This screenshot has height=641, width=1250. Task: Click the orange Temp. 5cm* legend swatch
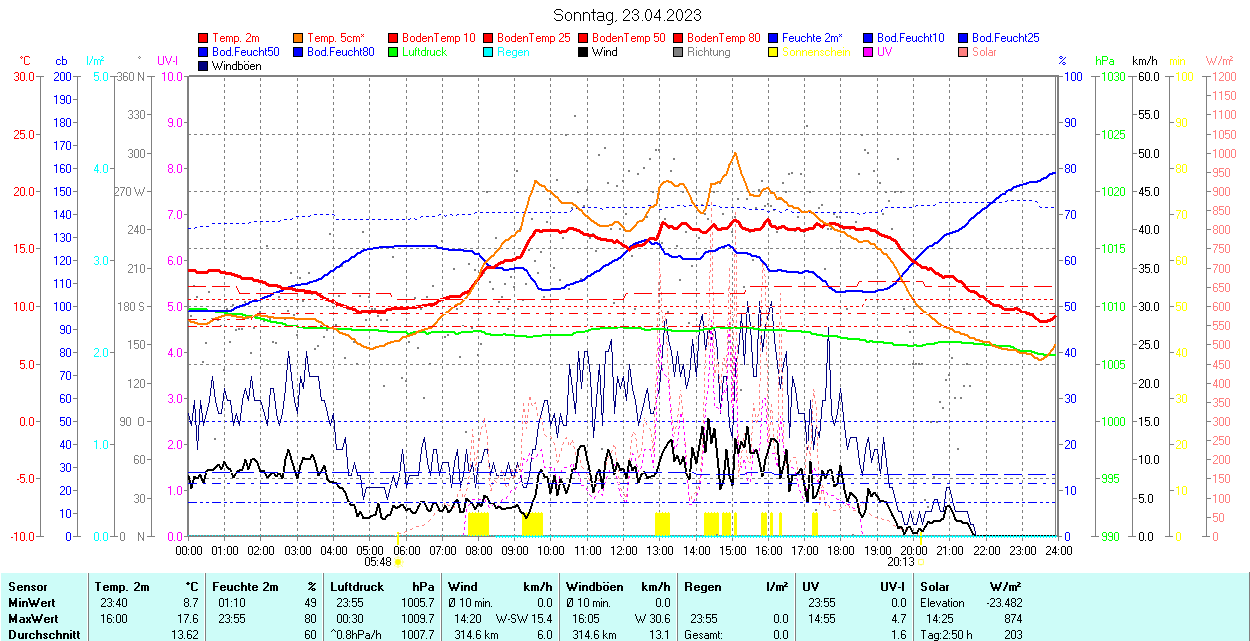pos(298,38)
